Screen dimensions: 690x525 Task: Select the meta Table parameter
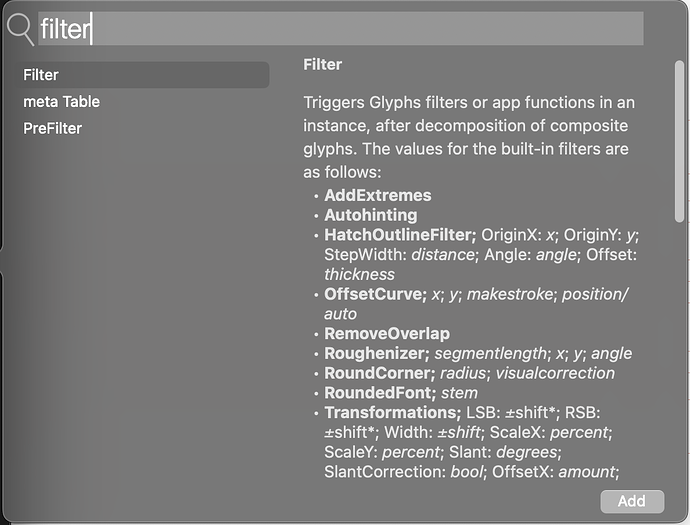point(62,102)
